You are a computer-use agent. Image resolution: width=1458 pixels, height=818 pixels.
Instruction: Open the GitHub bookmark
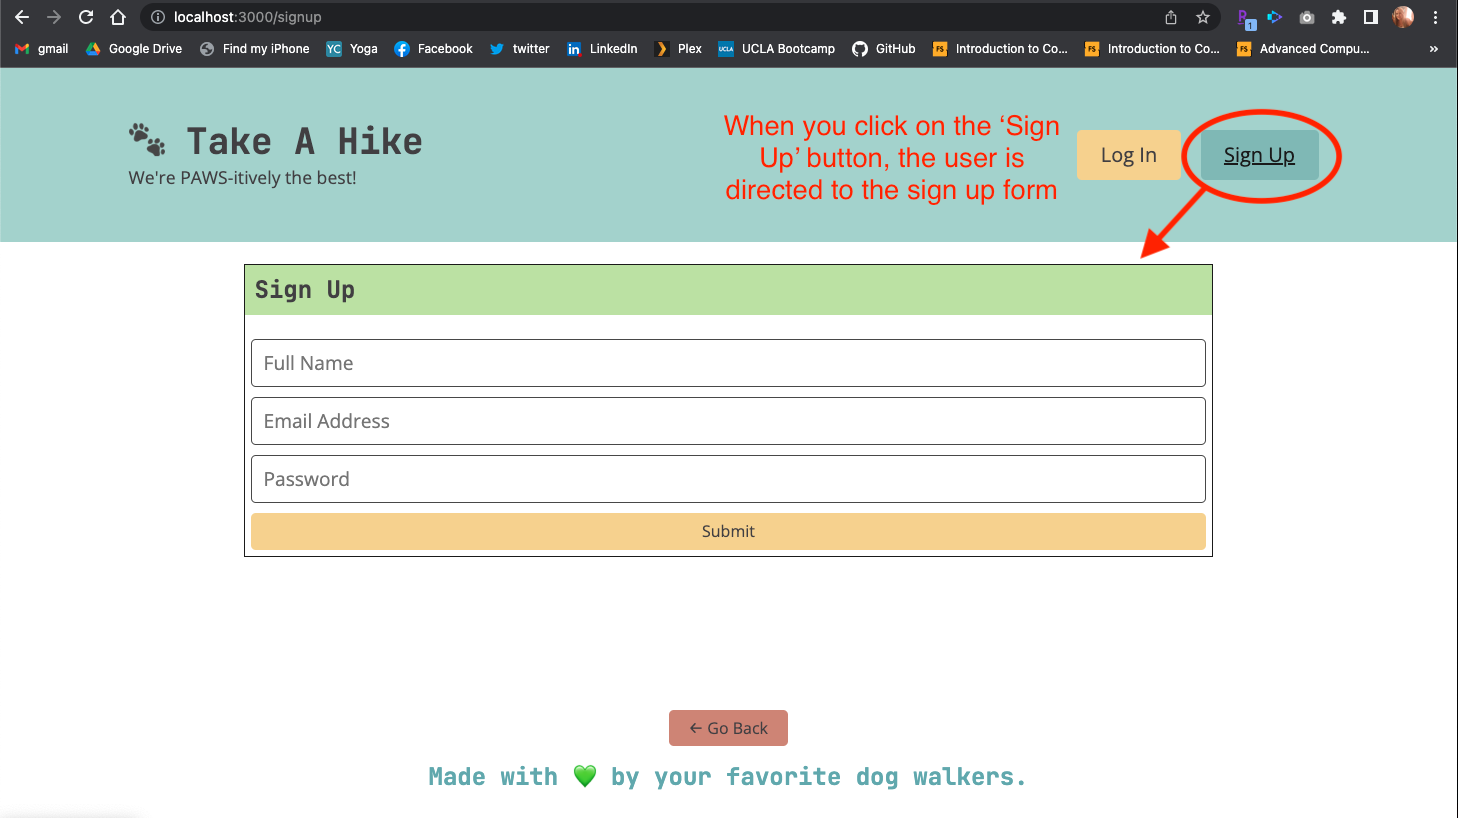884,49
